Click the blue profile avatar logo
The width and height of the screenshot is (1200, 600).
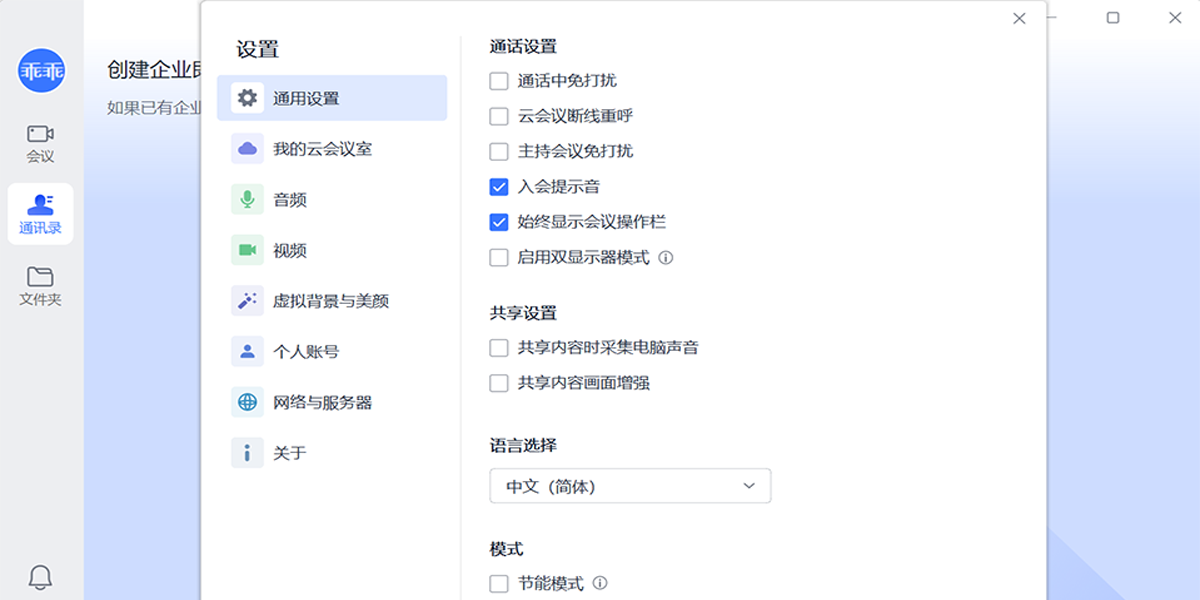click(41, 71)
